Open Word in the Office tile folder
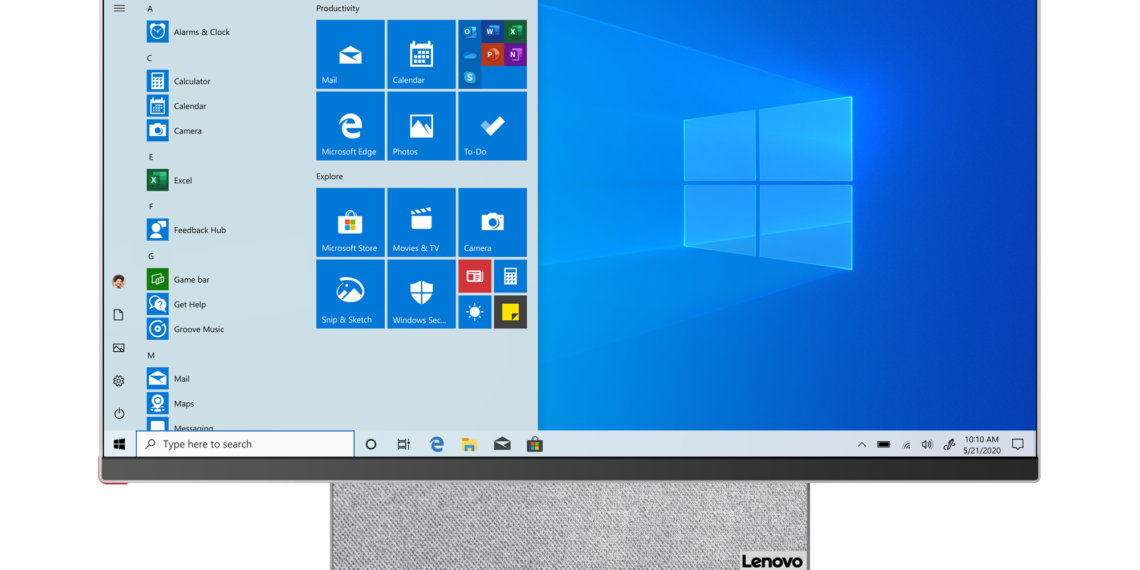 point(492,31)
